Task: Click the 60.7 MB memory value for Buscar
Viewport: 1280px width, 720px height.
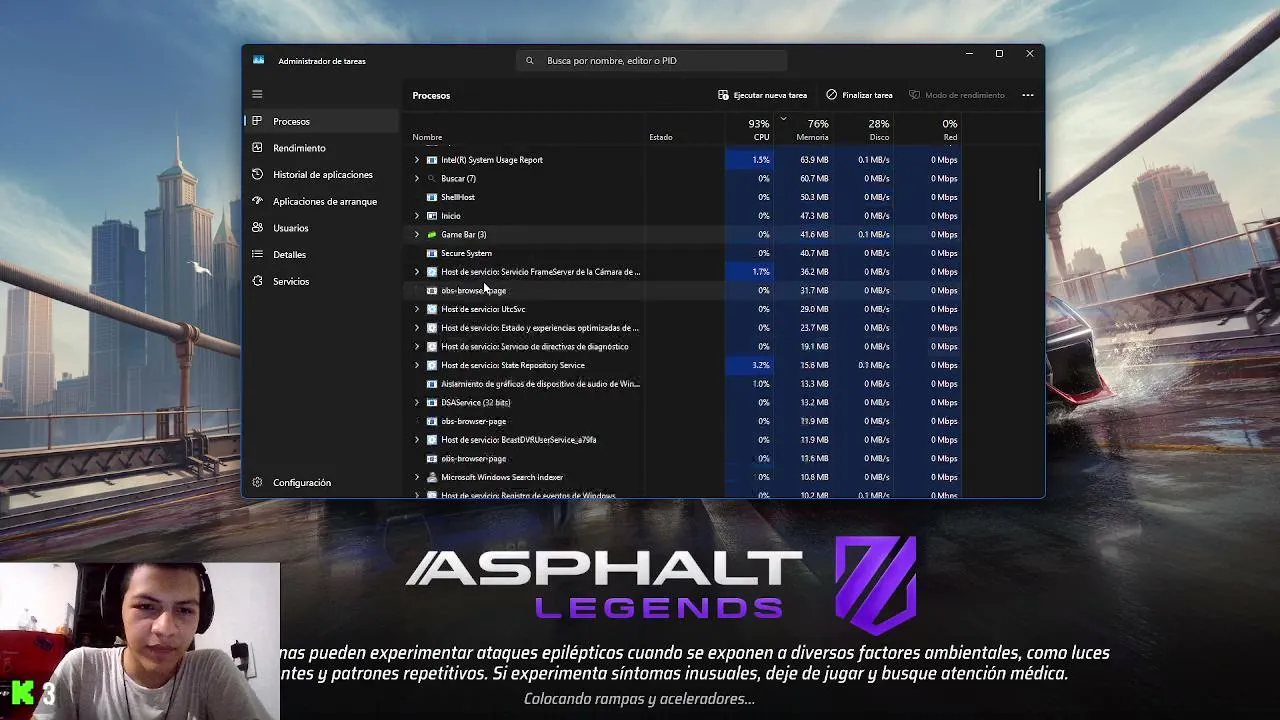Action: [814, 178]
